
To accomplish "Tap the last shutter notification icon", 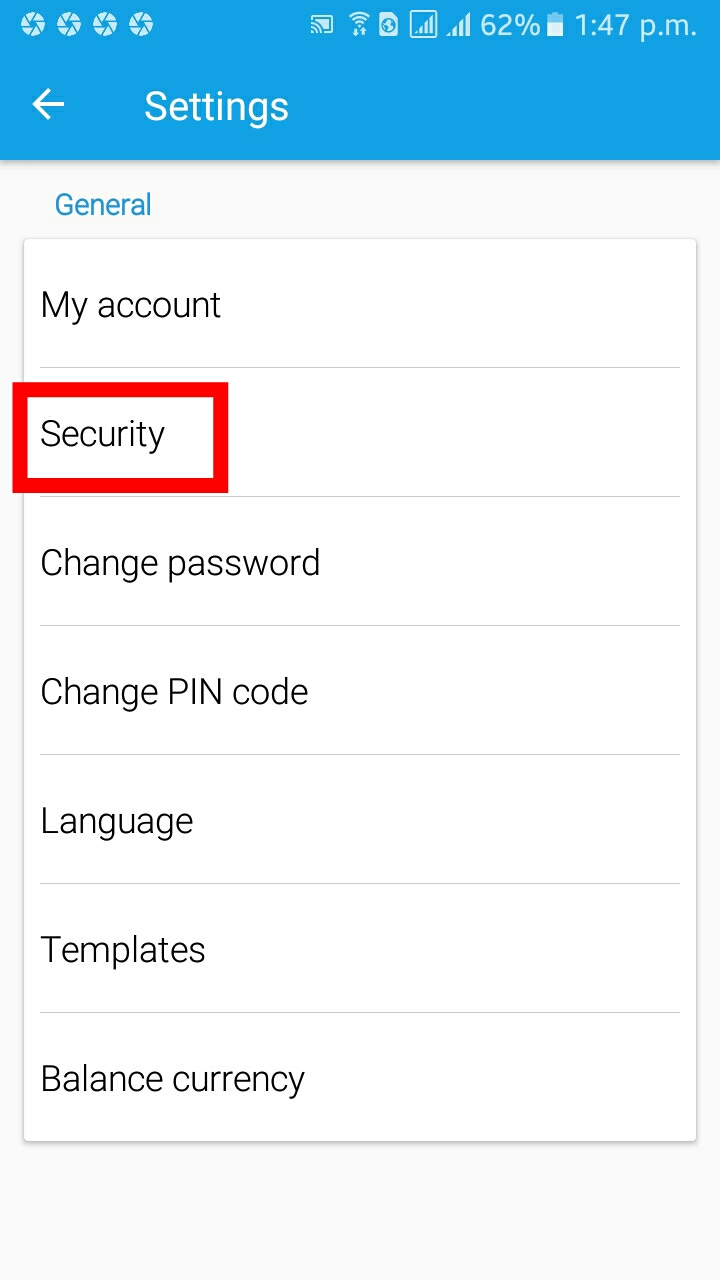I will pyautogui.click(x=141, y=25).
